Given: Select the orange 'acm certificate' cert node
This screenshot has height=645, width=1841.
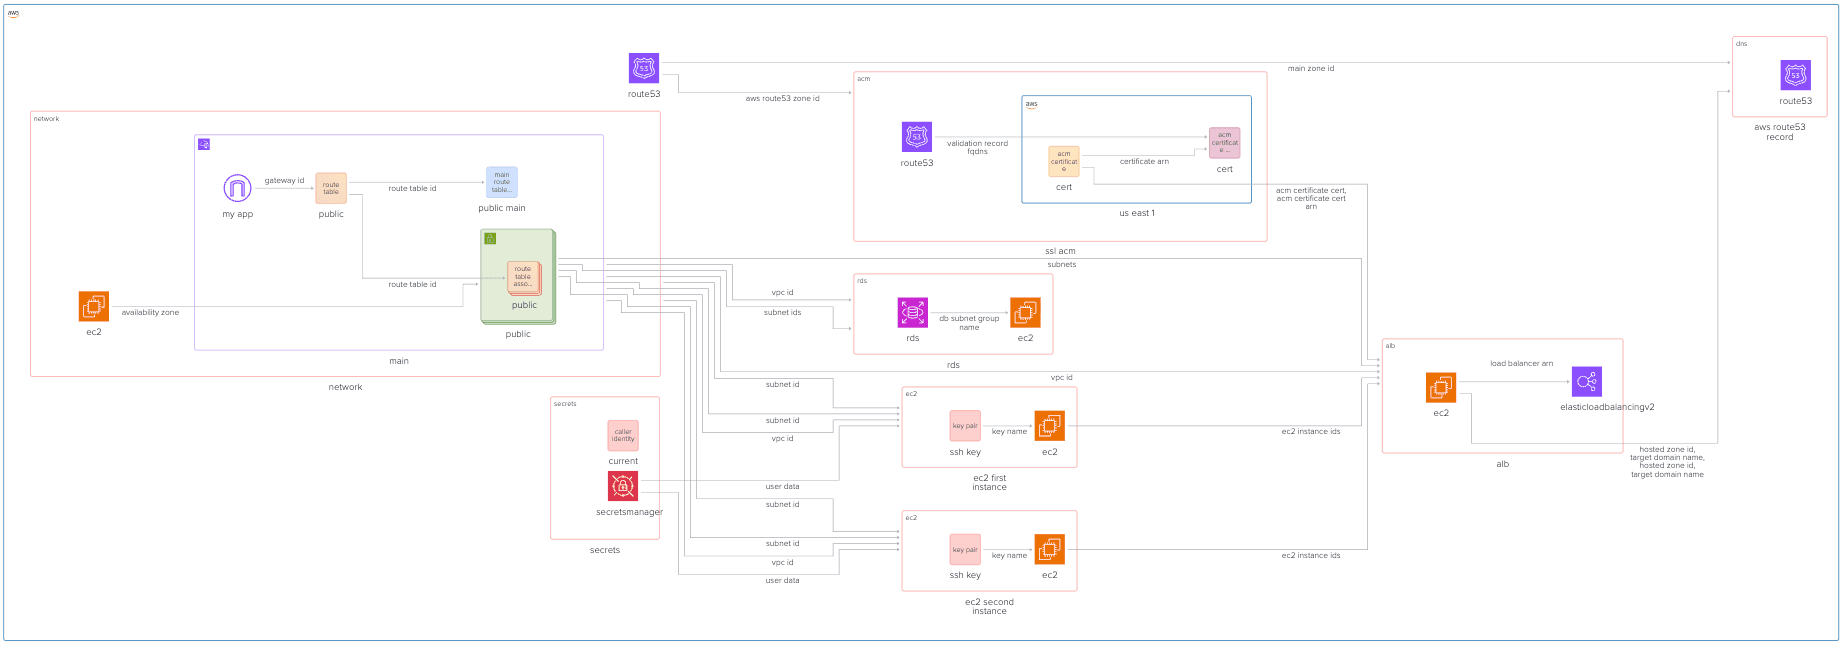Looking at the screenshot, I should click(x=1064, y=162).
